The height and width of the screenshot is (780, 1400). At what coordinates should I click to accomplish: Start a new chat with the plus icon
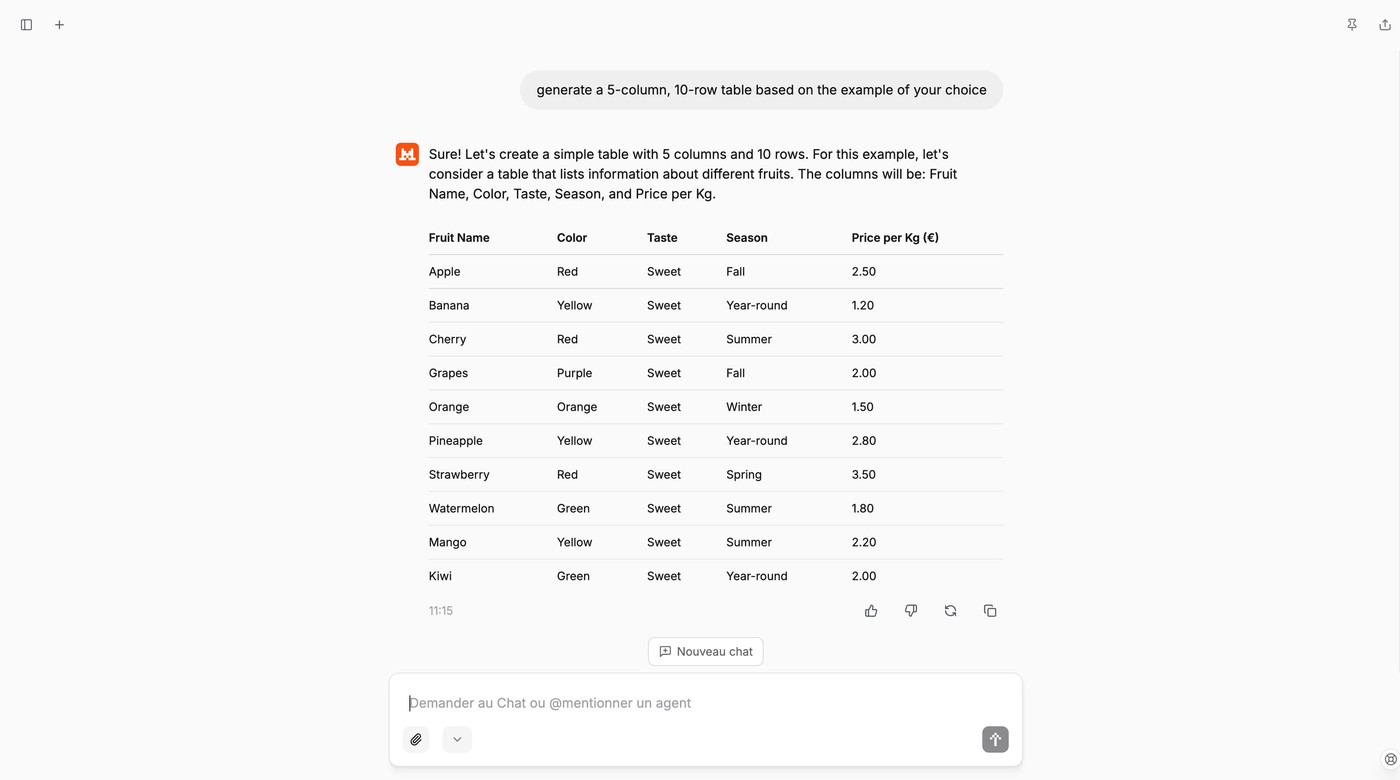59,25
